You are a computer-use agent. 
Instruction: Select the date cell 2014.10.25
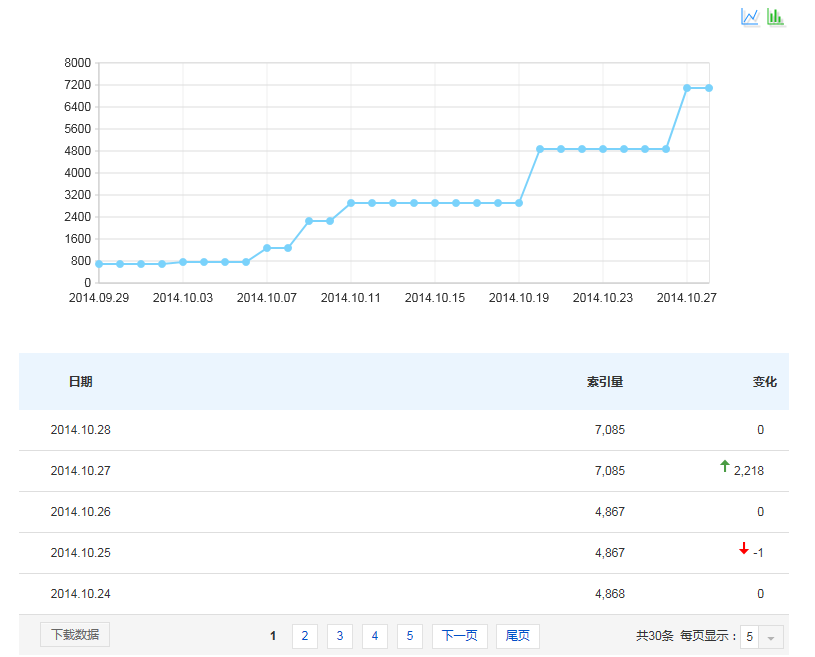[x=81, y=553]
